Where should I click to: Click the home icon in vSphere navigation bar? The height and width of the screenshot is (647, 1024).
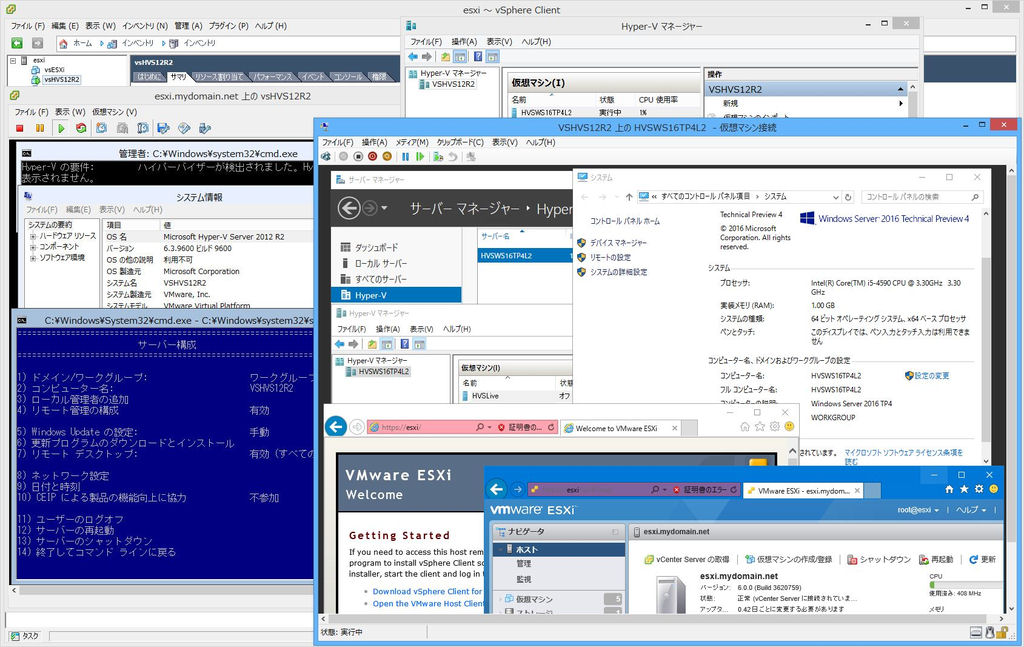(x=63, y=44)
